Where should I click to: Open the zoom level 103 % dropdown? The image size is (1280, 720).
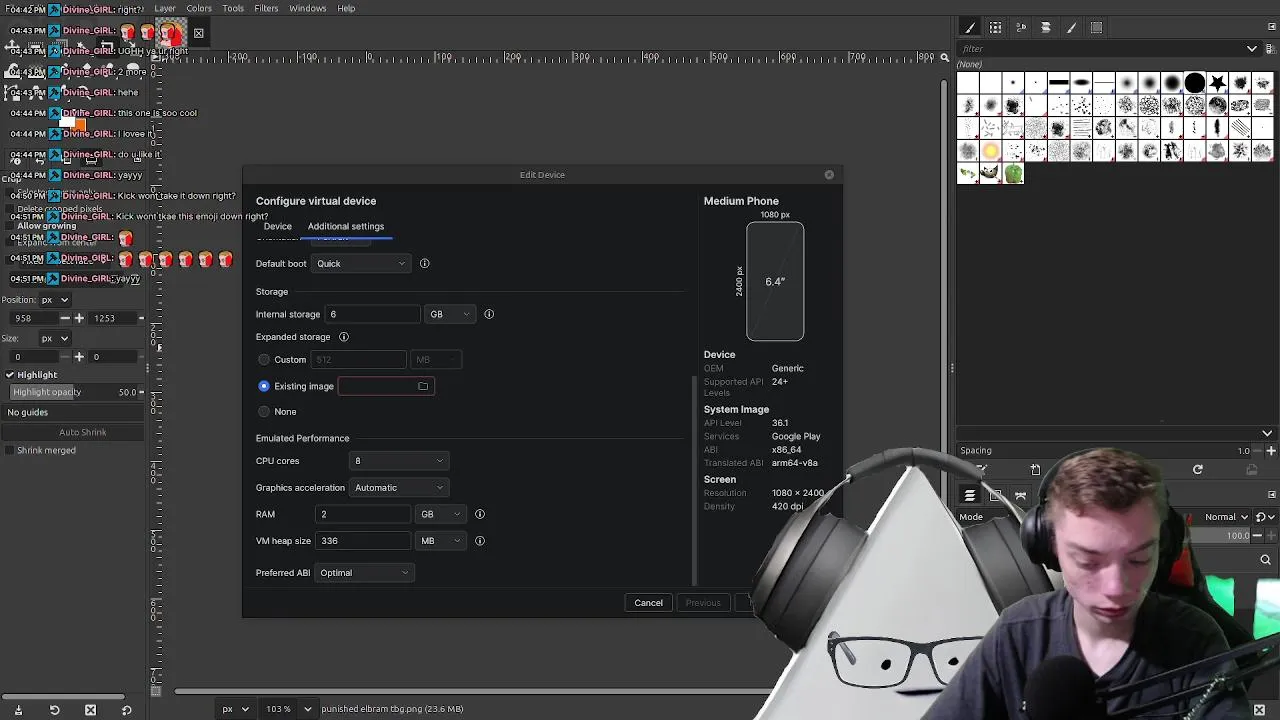(308, 709)
